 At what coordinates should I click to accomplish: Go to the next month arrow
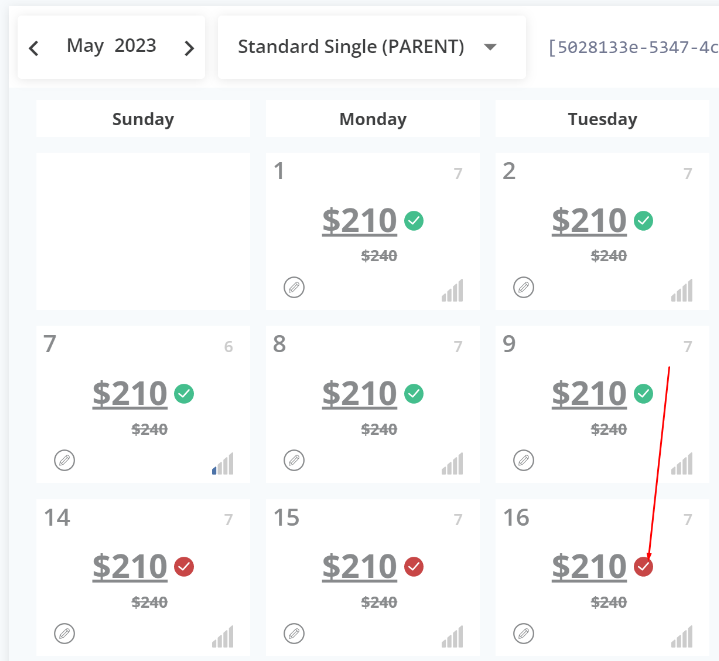[x=189, y=48]
